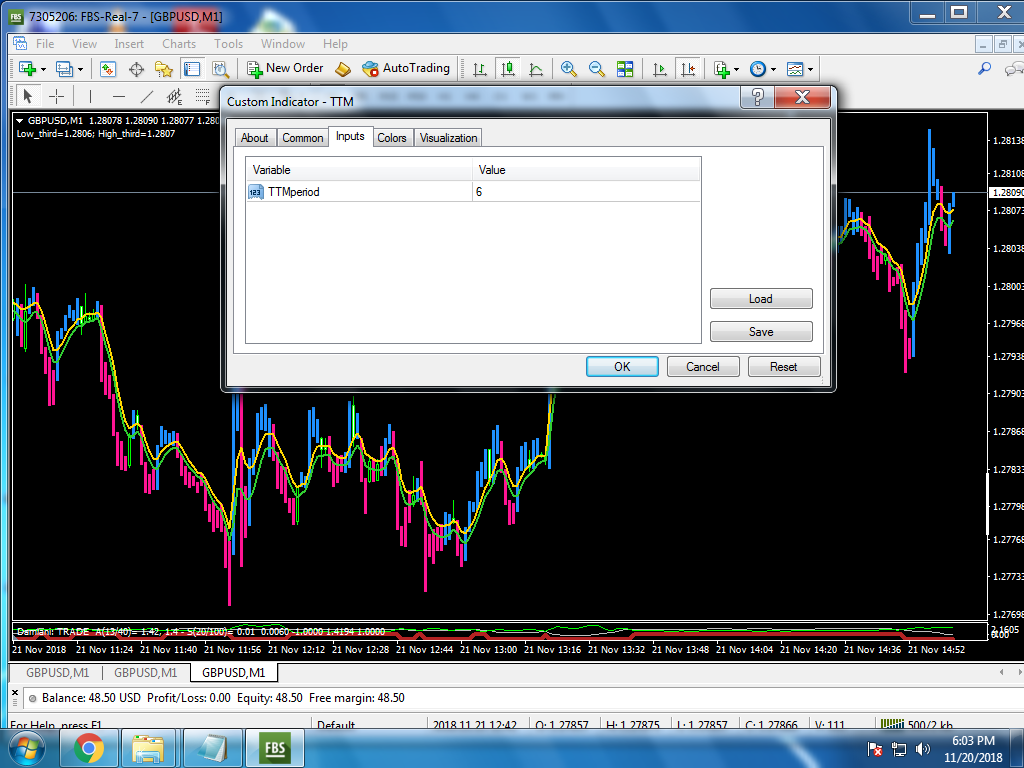Enable Auto Scroll chart icon
This screenshot has width=1024, height=768.
[660, 69]
